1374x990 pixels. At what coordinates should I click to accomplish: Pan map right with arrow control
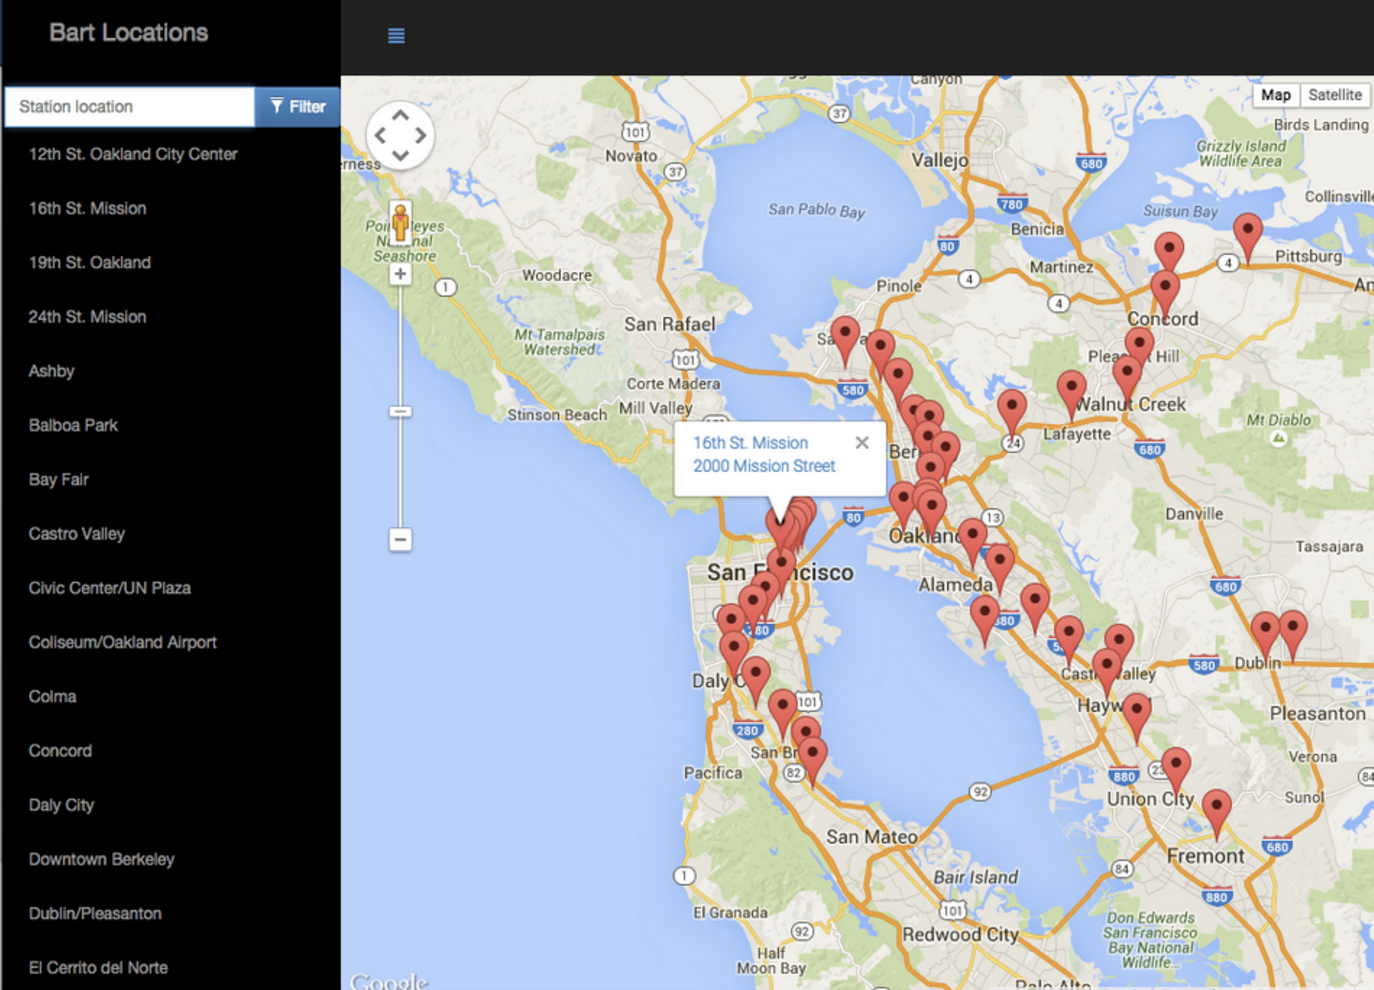pyautogui.click(x=420, y=135)
